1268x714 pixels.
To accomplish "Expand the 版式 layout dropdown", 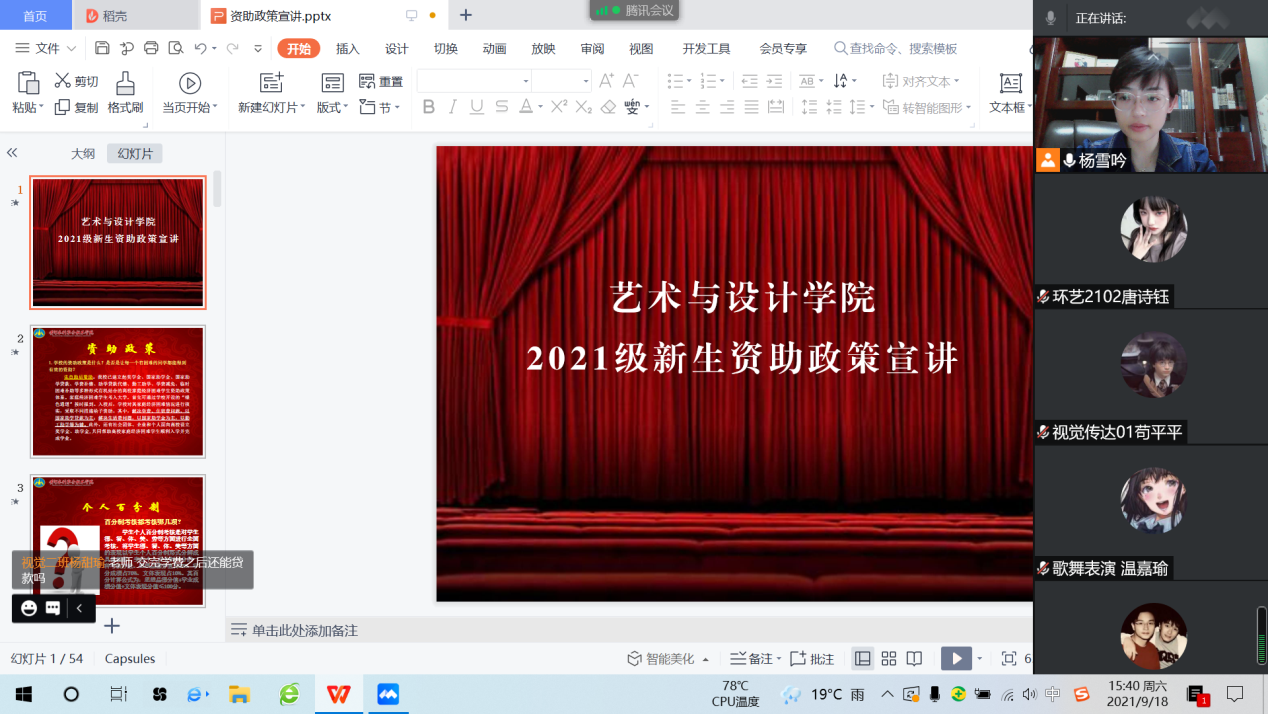I will (346, 108).
